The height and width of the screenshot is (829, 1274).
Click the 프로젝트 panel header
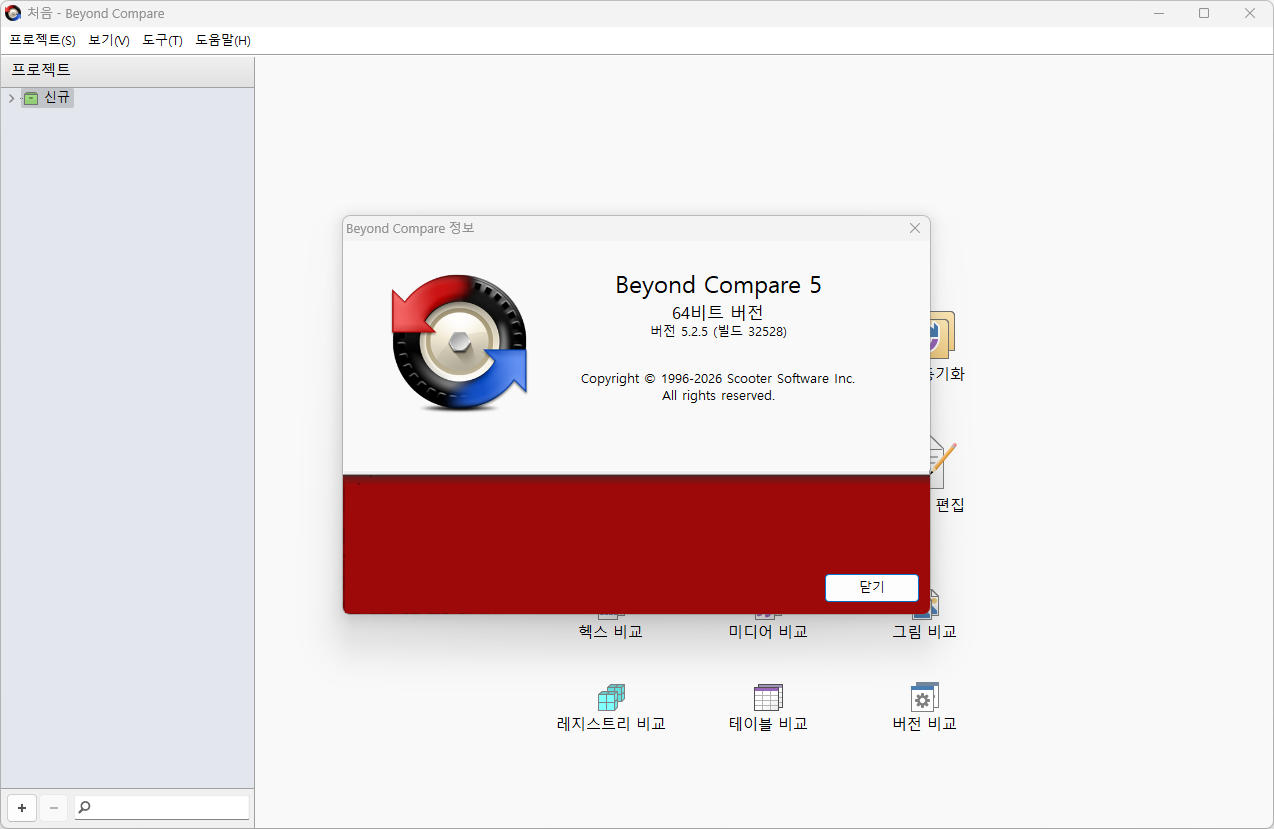[127, 70]
